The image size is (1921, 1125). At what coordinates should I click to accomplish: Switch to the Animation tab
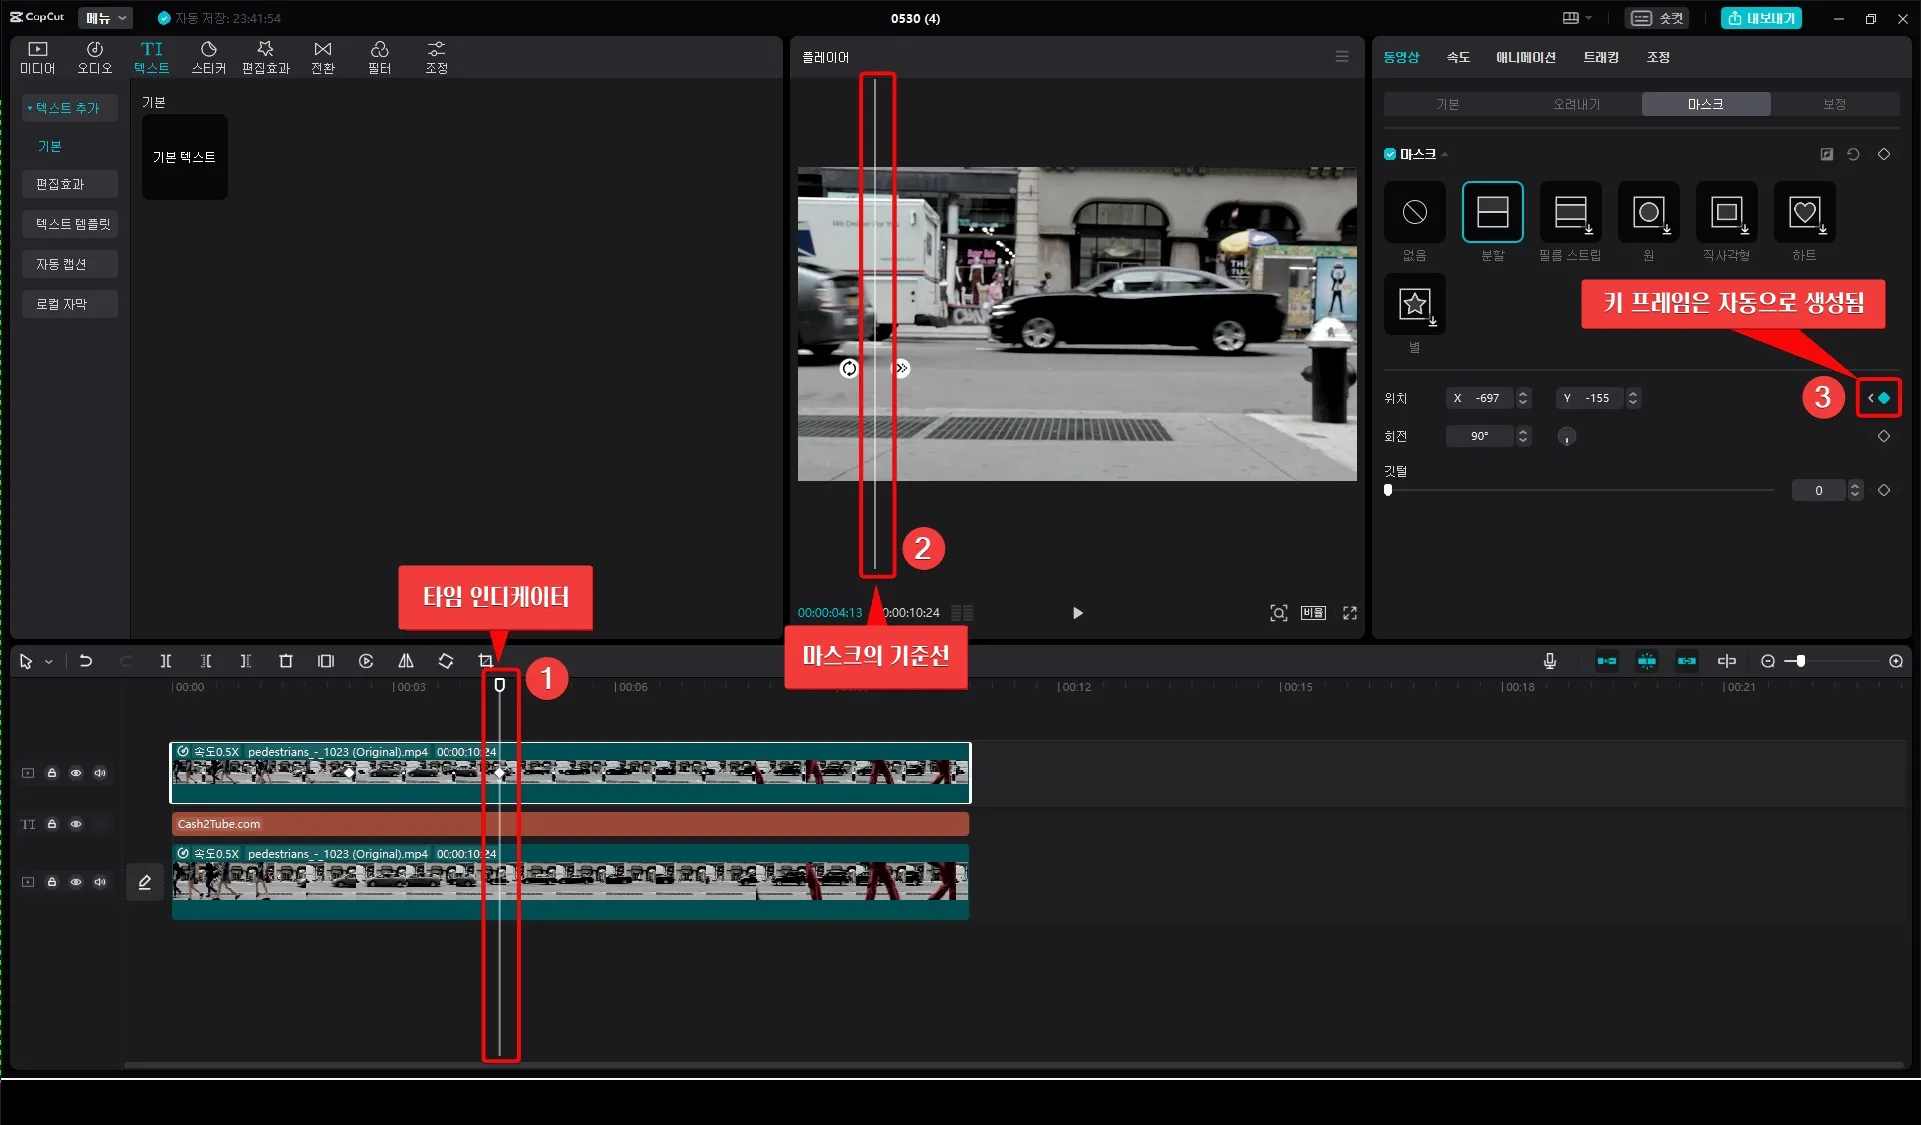coord(1525,57)
